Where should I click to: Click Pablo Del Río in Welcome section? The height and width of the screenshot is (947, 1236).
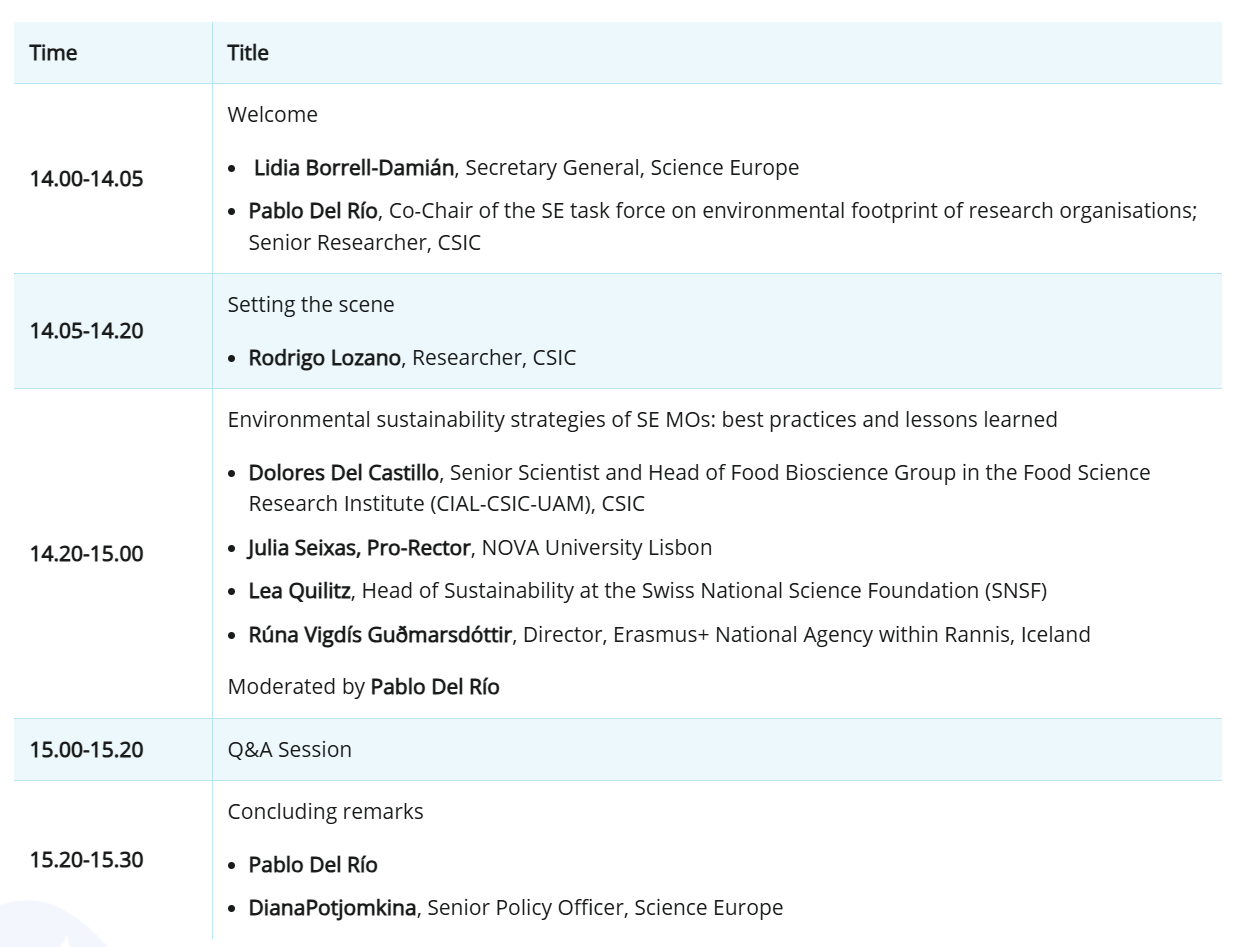pos(314,210)
